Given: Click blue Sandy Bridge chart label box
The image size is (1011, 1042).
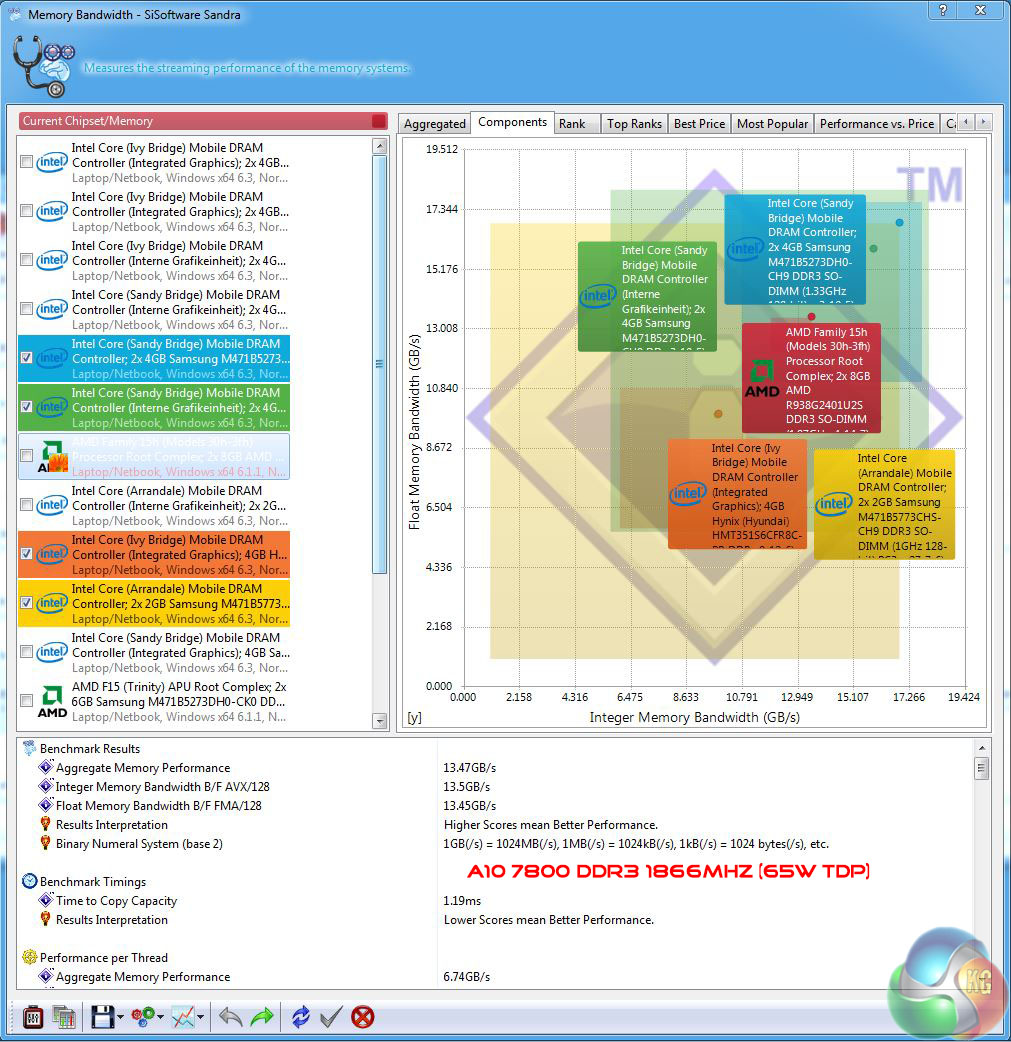Looking at the screenshot, I should [795, 249].
